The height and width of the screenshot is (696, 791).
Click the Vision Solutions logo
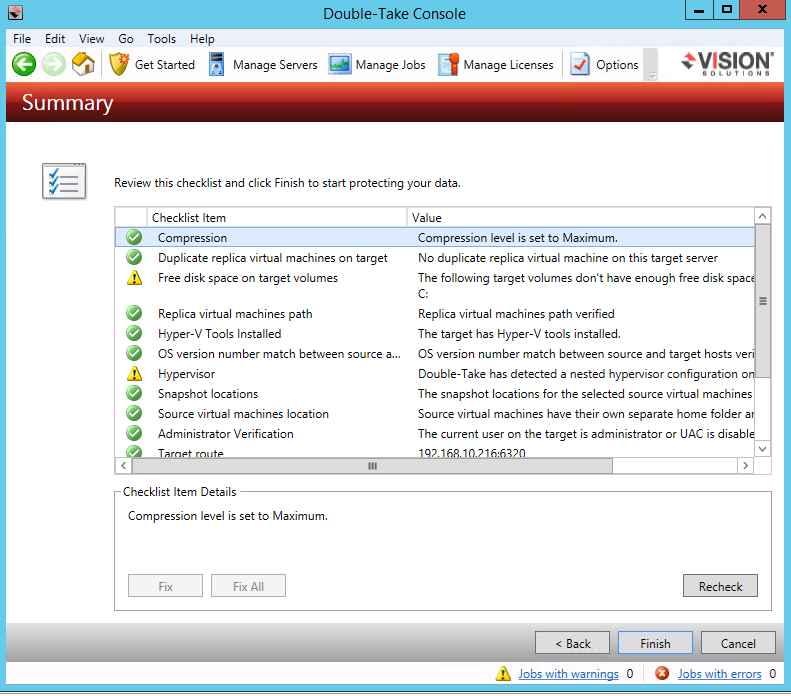(x=727, y=63)
